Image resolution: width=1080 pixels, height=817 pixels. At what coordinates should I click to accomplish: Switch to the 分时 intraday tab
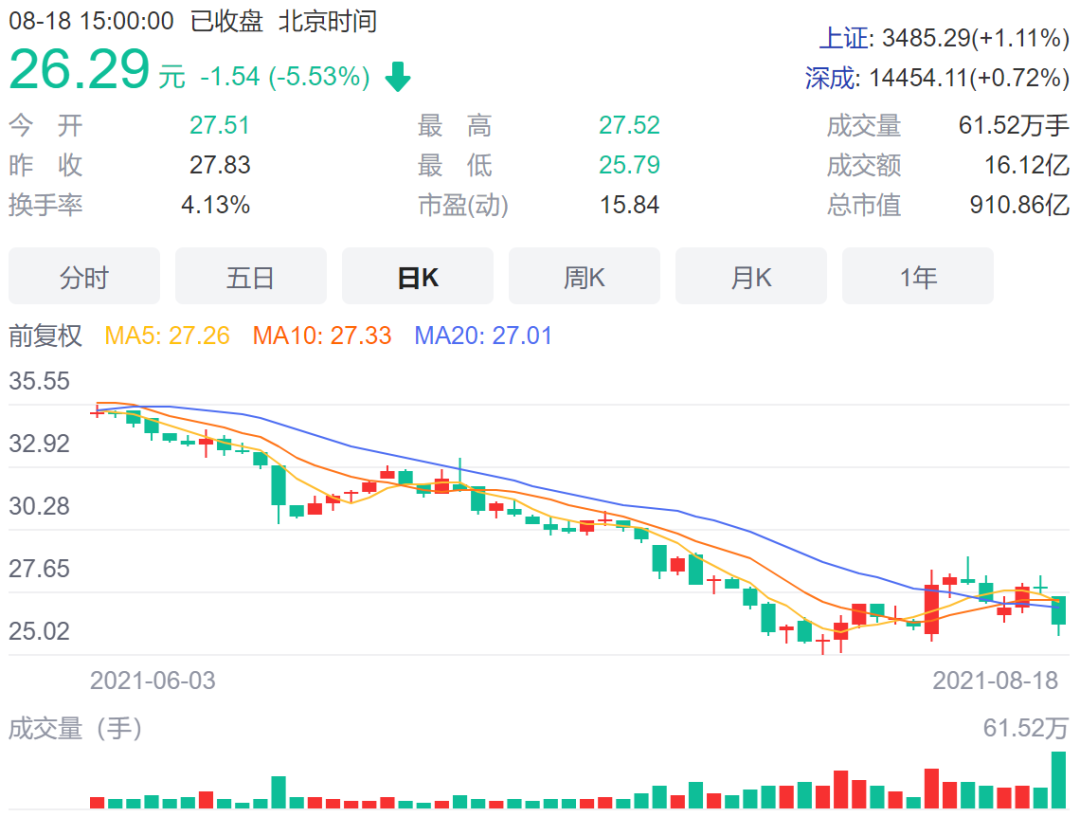[84, 276]
